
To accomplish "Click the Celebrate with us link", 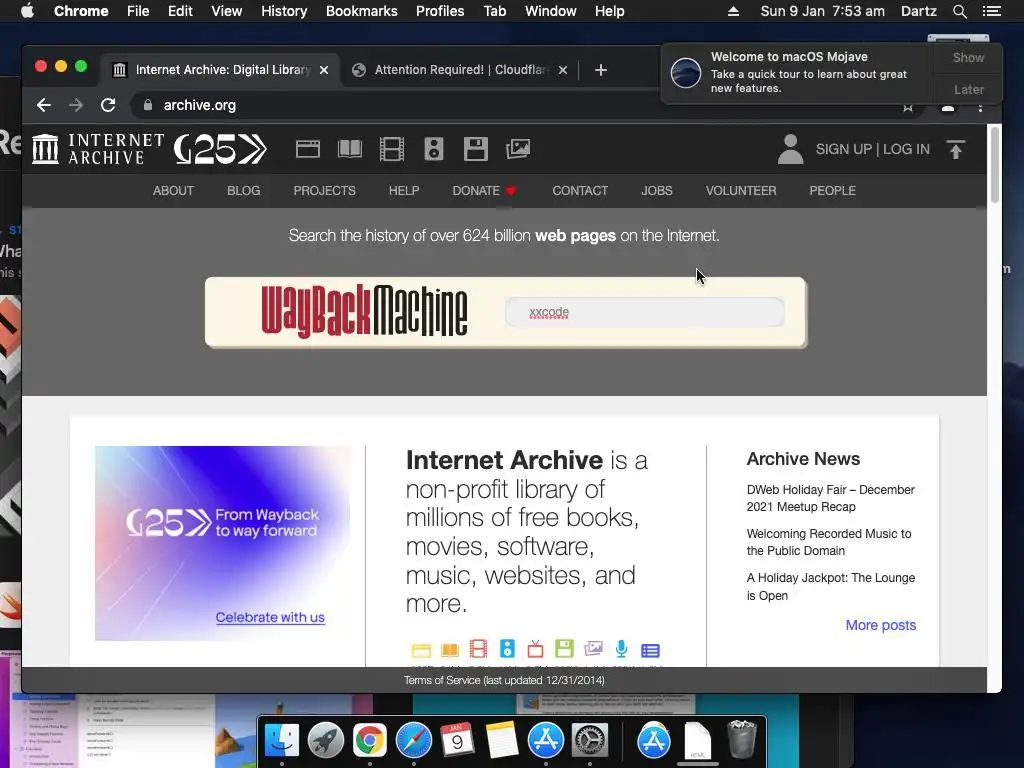I will click(270, 617).
